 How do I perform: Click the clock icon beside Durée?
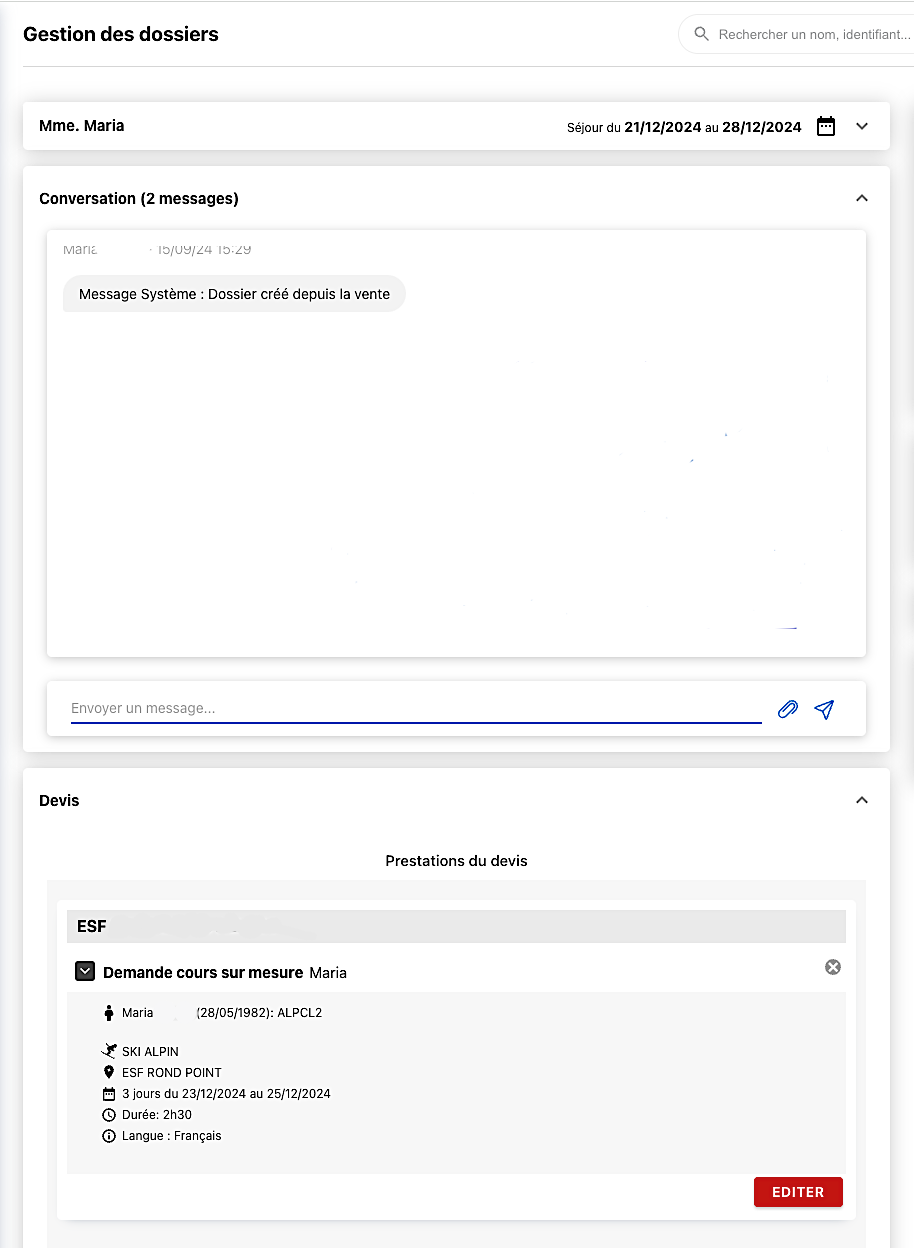click(109, 1115)
